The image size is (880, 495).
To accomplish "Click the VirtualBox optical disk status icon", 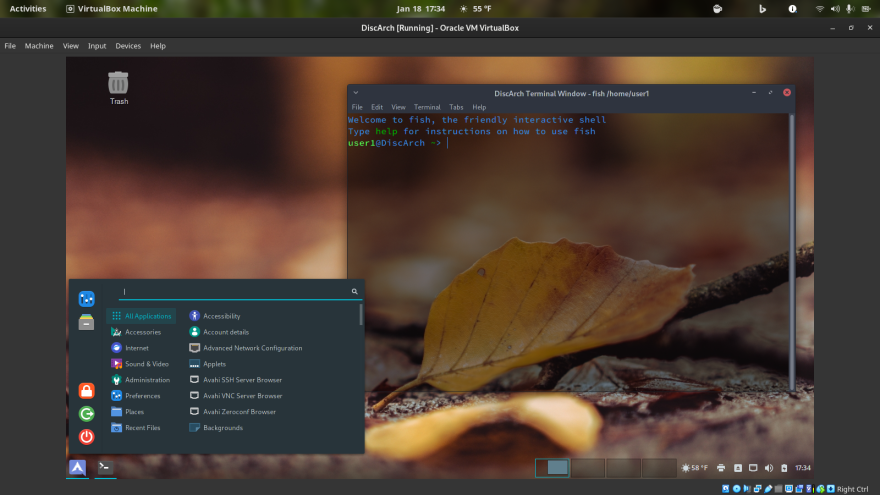I will tap(737, 489).
